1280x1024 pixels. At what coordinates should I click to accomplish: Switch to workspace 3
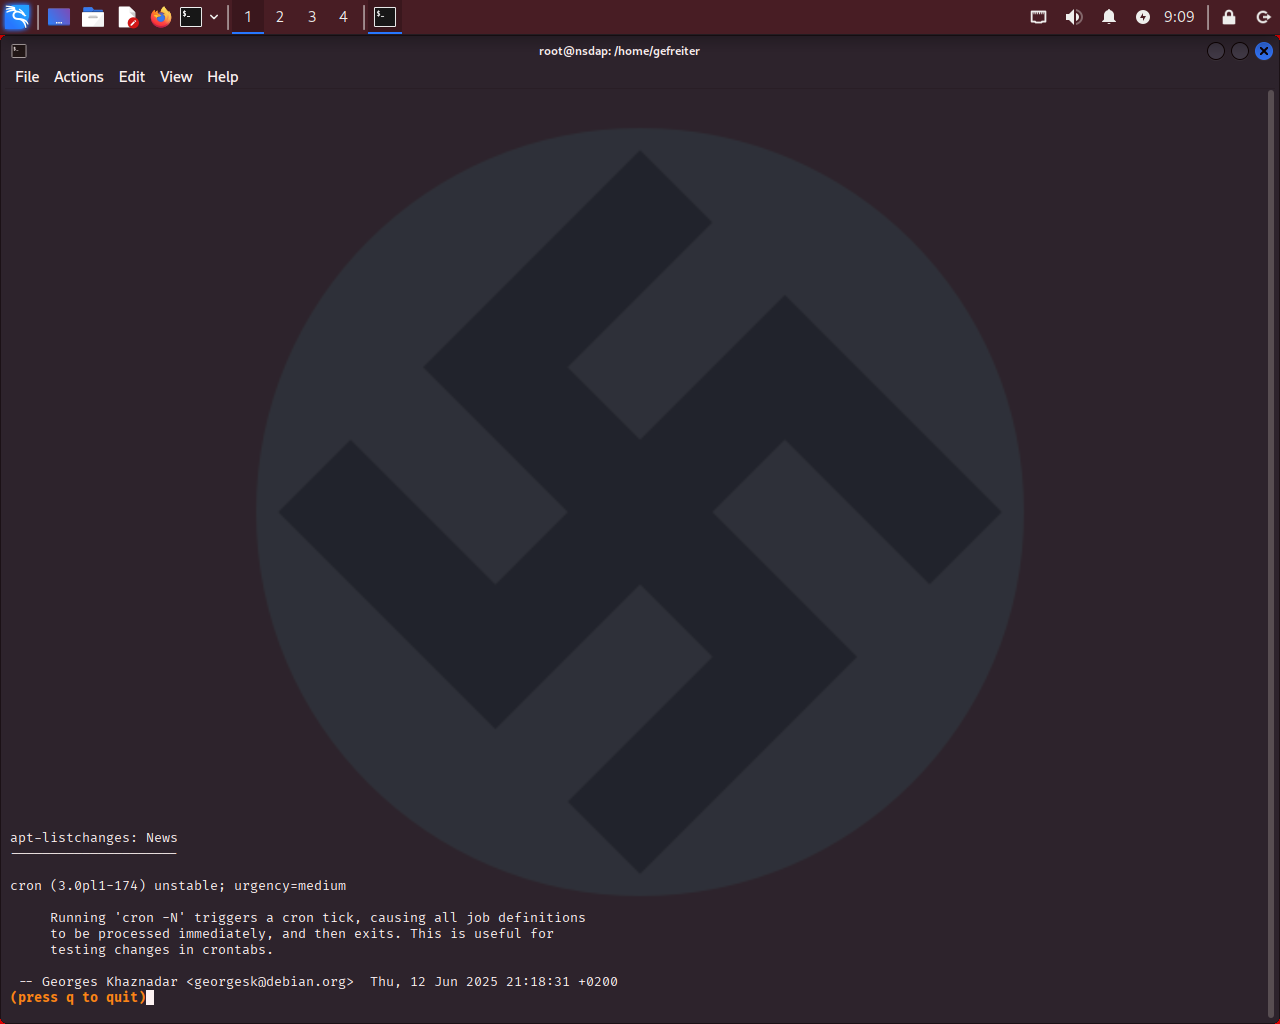click(312, 17)
